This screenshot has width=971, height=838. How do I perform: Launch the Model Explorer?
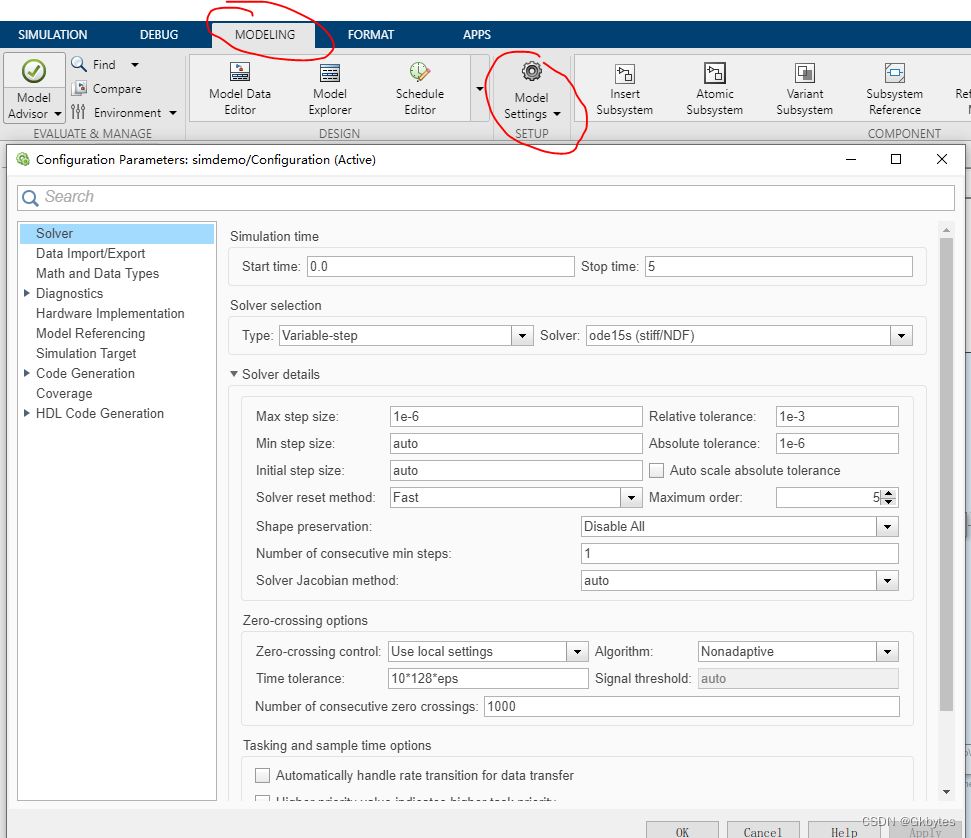pyautogui.click(x=330, y=89)
